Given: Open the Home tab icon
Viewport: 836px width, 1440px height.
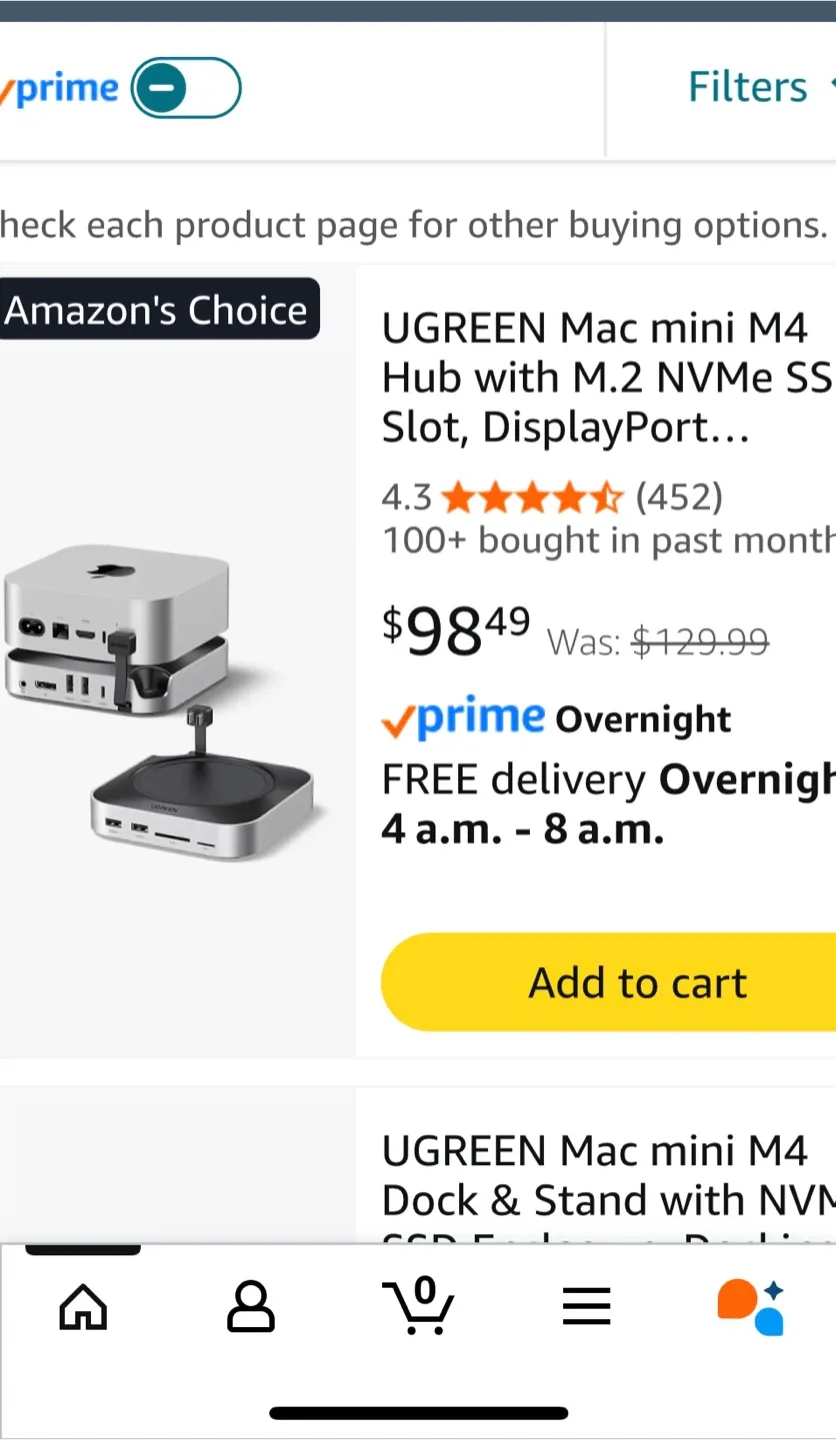Looking at the screenshot, I should pos(83,1306).
